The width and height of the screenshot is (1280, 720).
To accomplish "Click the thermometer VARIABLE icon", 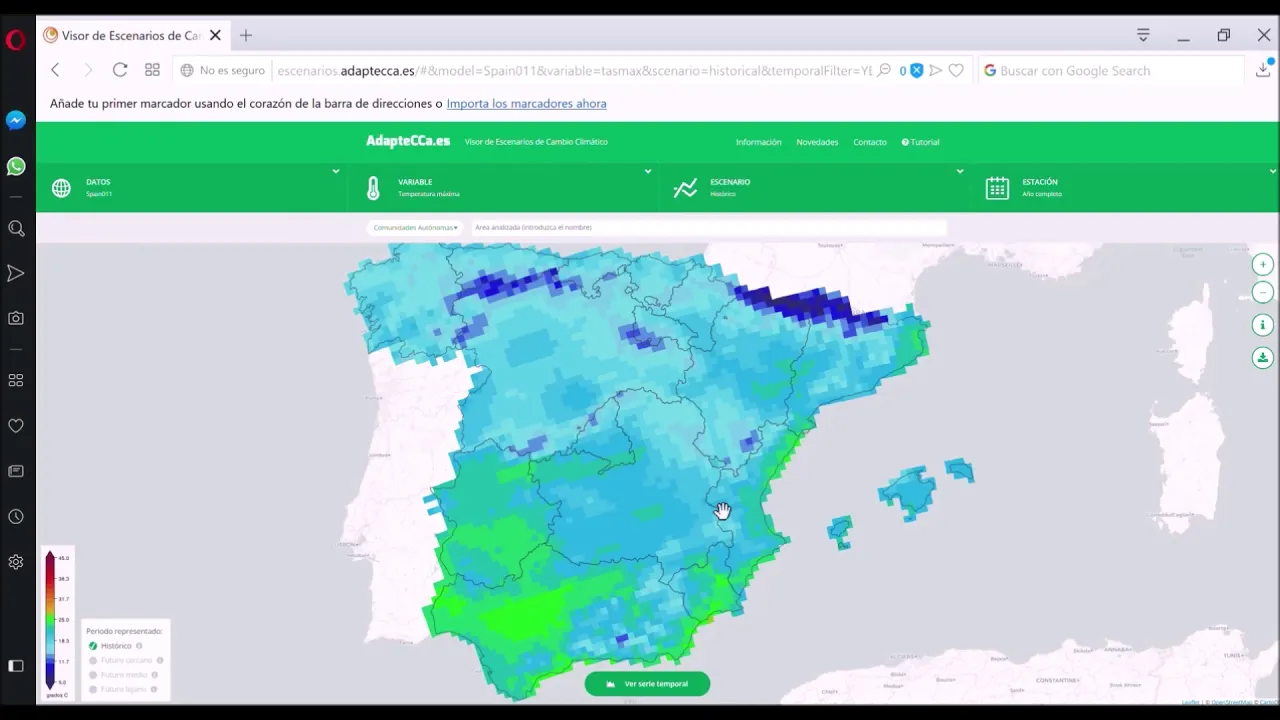I will coord(373,188).
